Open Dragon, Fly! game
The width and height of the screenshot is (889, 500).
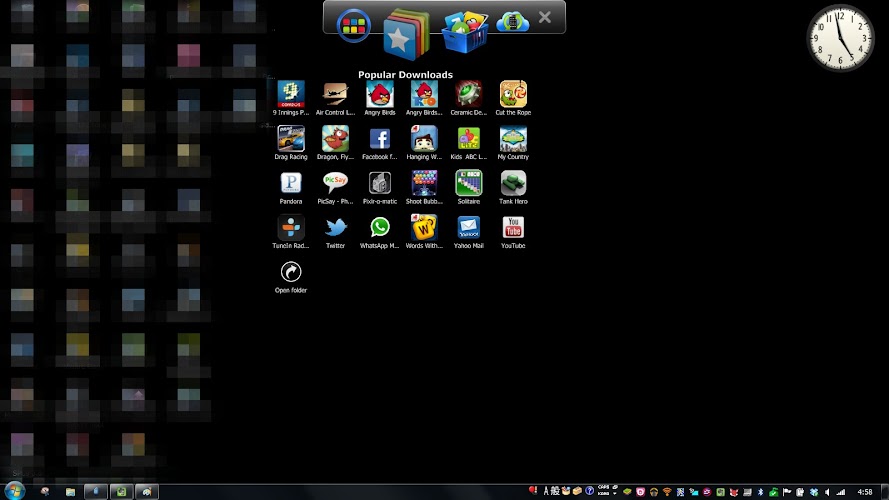[x=335, y=142]
